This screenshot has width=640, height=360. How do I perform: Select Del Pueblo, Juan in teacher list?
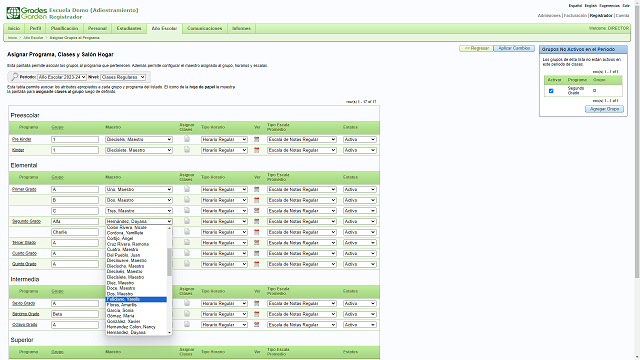point(136,255)
